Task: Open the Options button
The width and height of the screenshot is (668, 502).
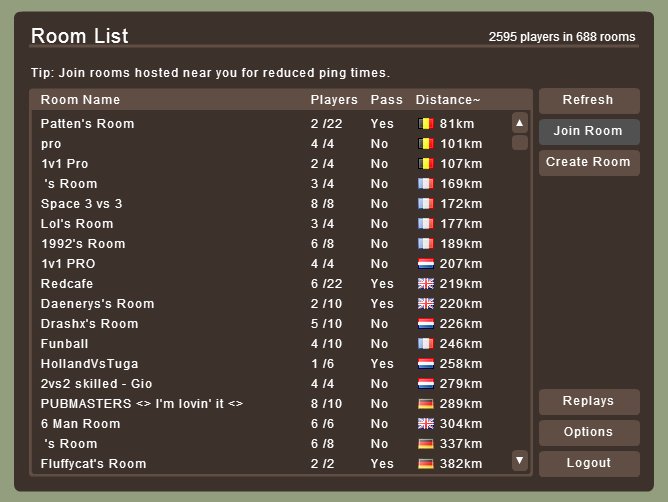Action: 589,433
